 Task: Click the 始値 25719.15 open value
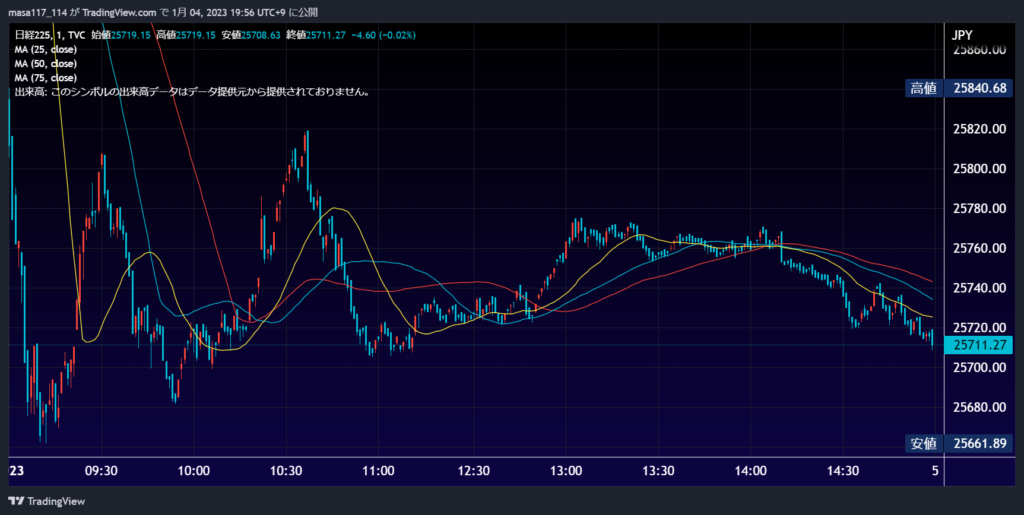point(121,35)
